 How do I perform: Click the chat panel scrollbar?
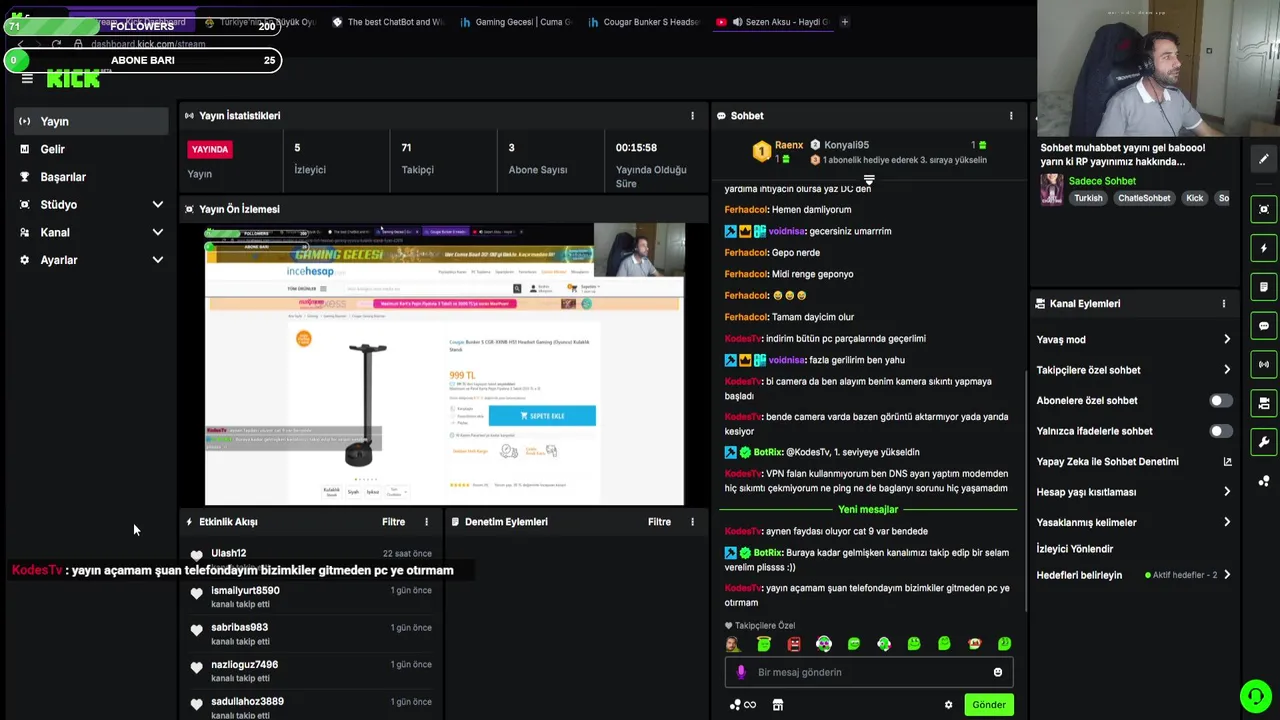click(x=1025, y=490)
